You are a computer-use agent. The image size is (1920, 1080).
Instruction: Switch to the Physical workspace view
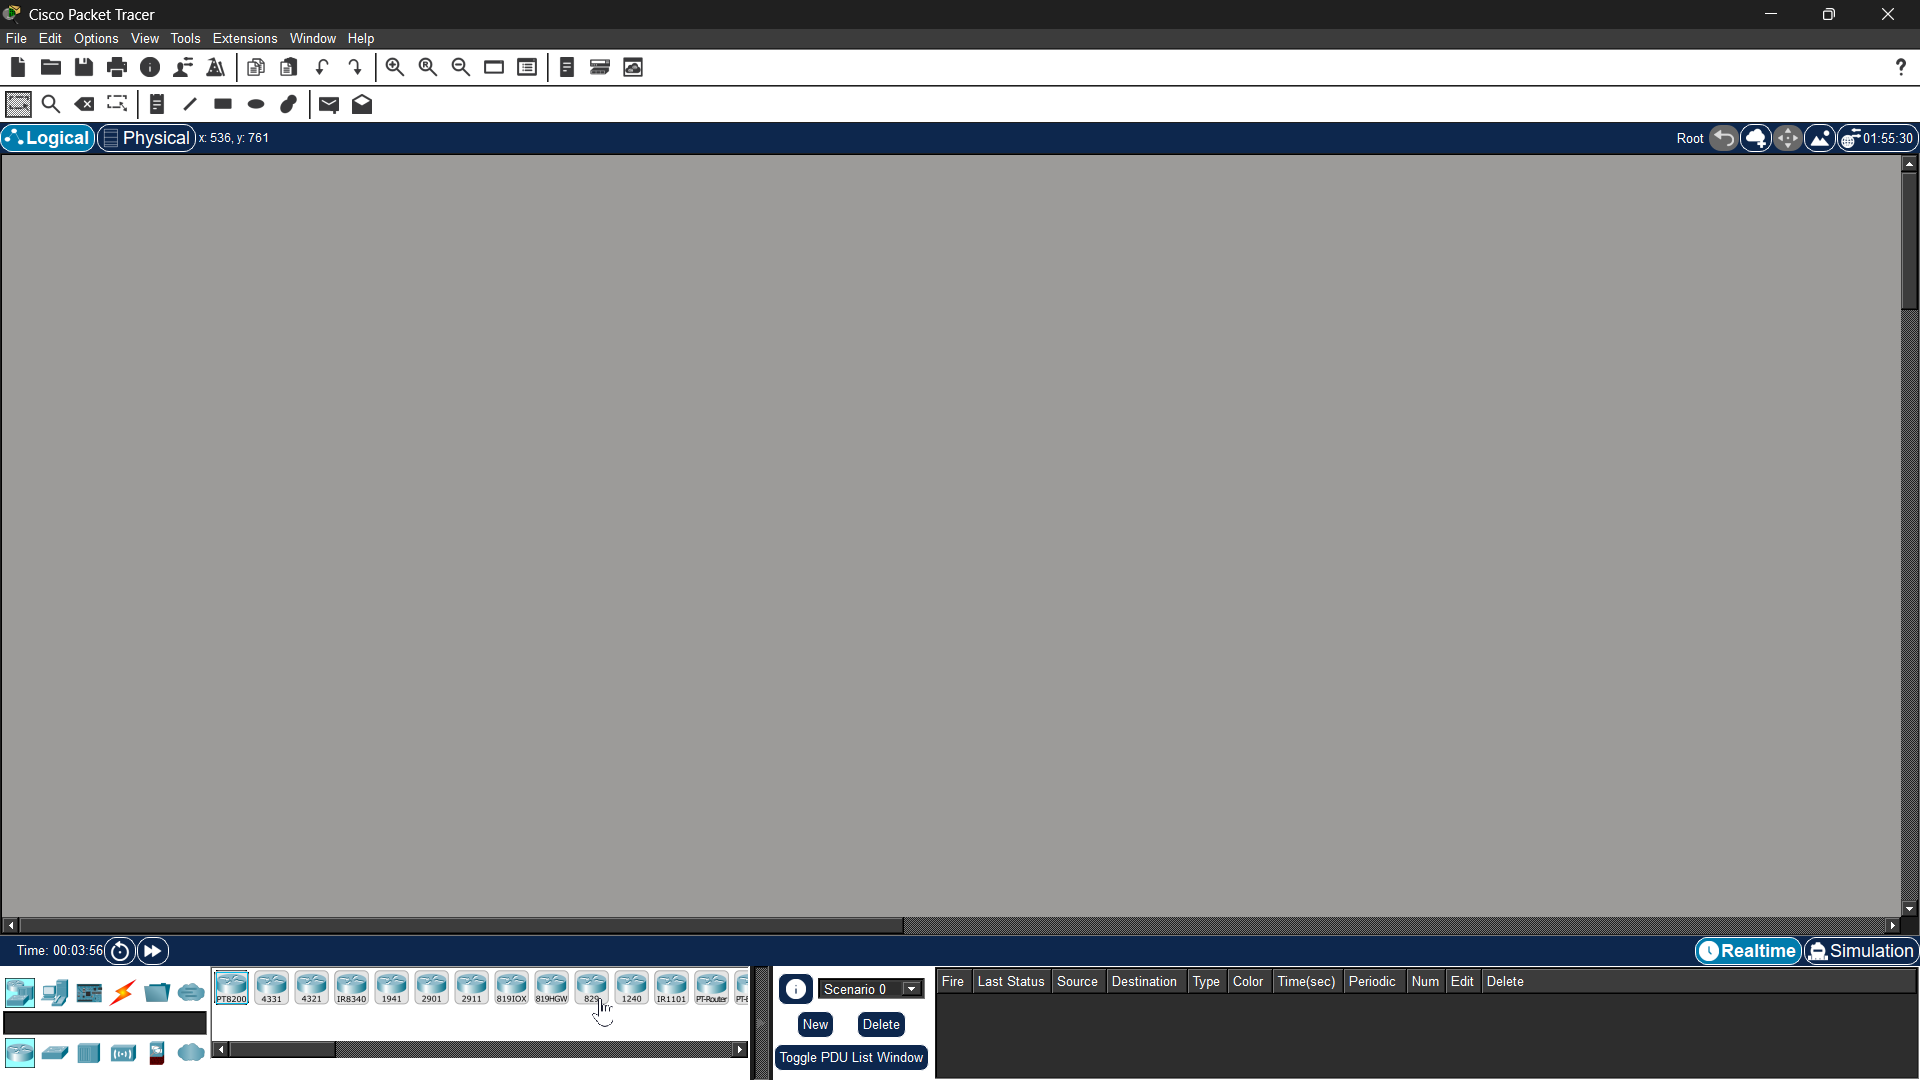point(146,138)
